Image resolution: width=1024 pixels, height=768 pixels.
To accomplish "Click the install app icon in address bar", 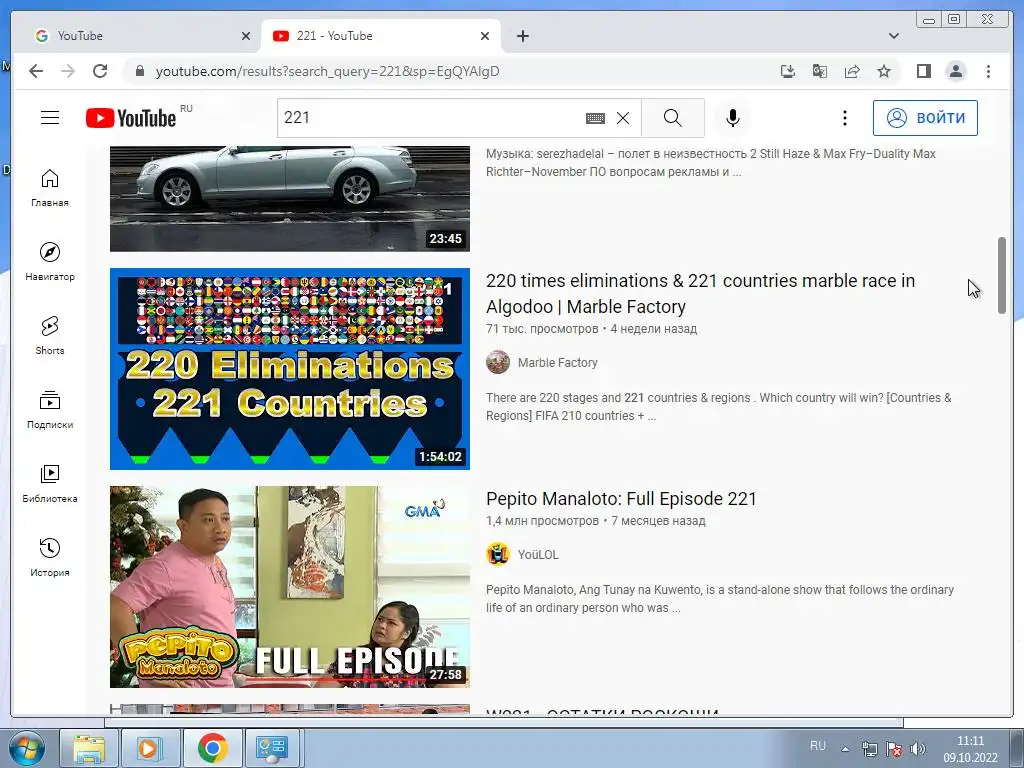I will point(788,71).
